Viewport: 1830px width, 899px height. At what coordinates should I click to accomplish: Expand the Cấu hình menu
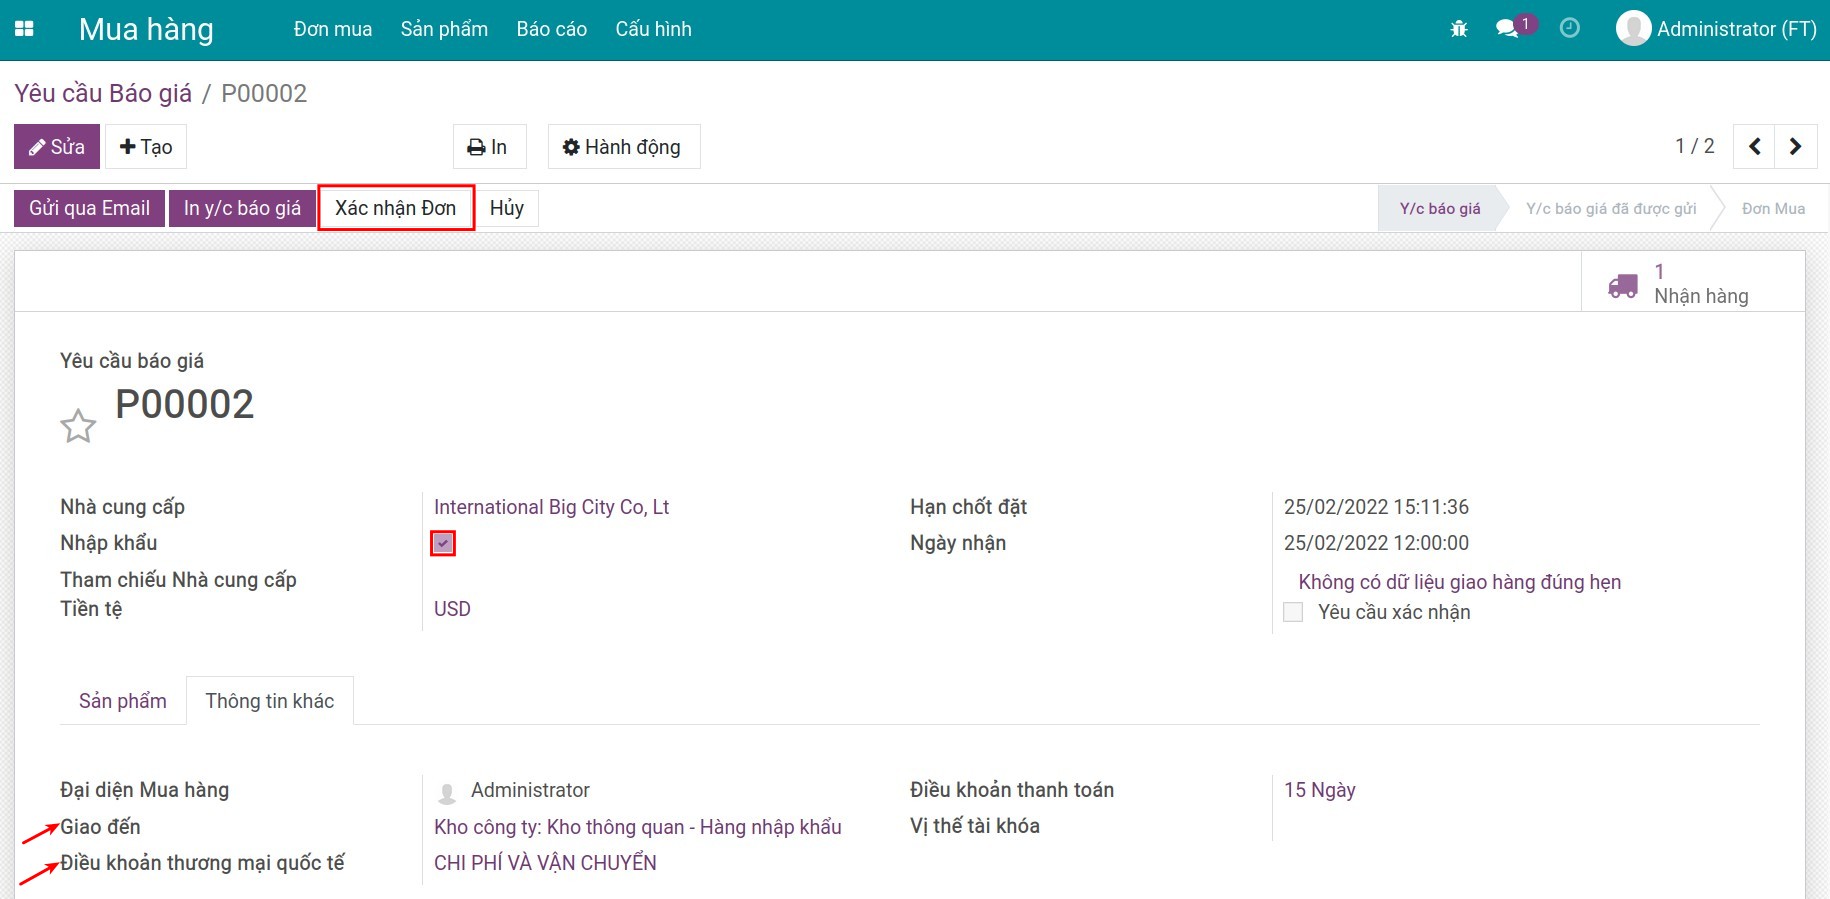[x=653, y=29]
